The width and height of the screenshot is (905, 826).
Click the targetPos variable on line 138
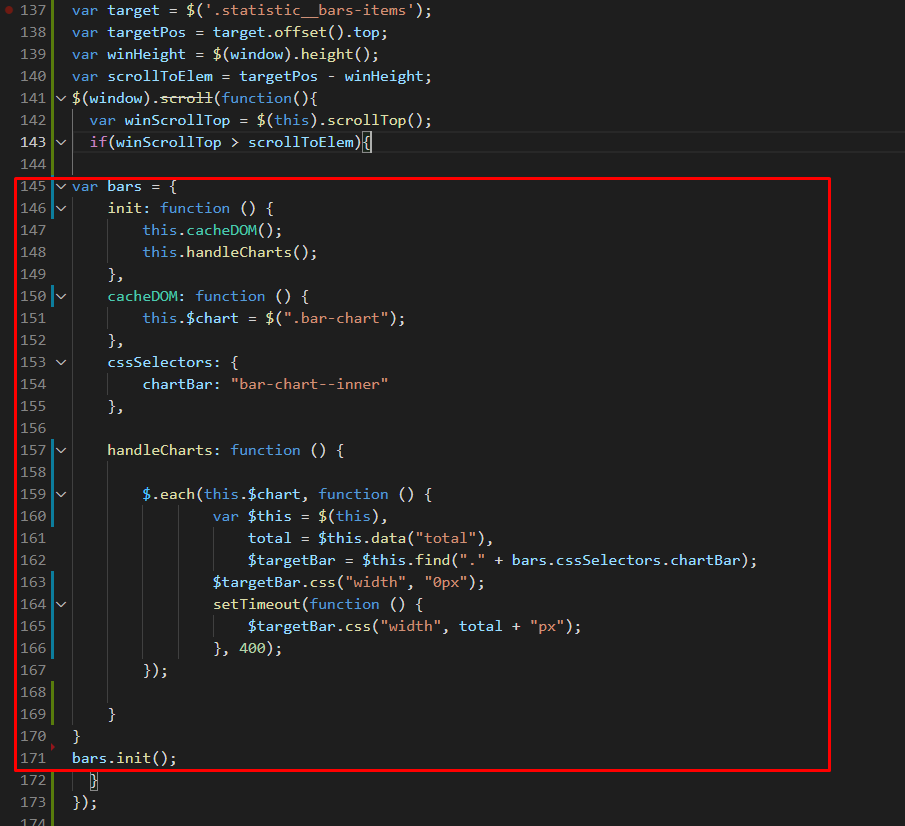[147, 32]
